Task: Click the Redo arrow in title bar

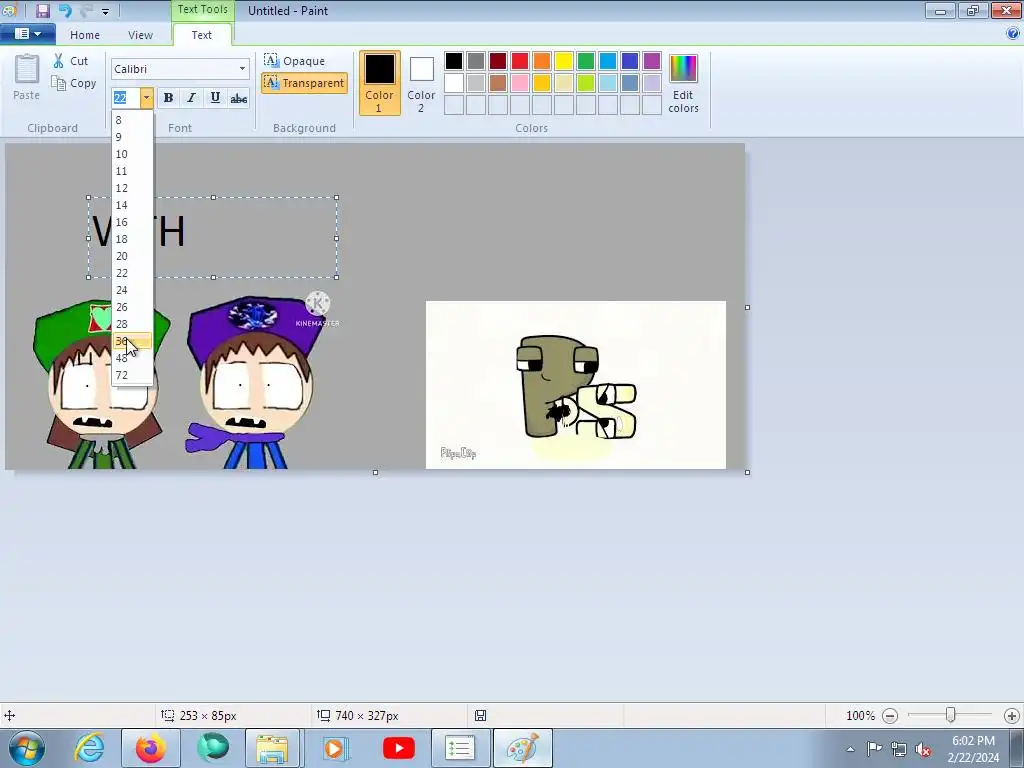Action: (x=86, y=10)
